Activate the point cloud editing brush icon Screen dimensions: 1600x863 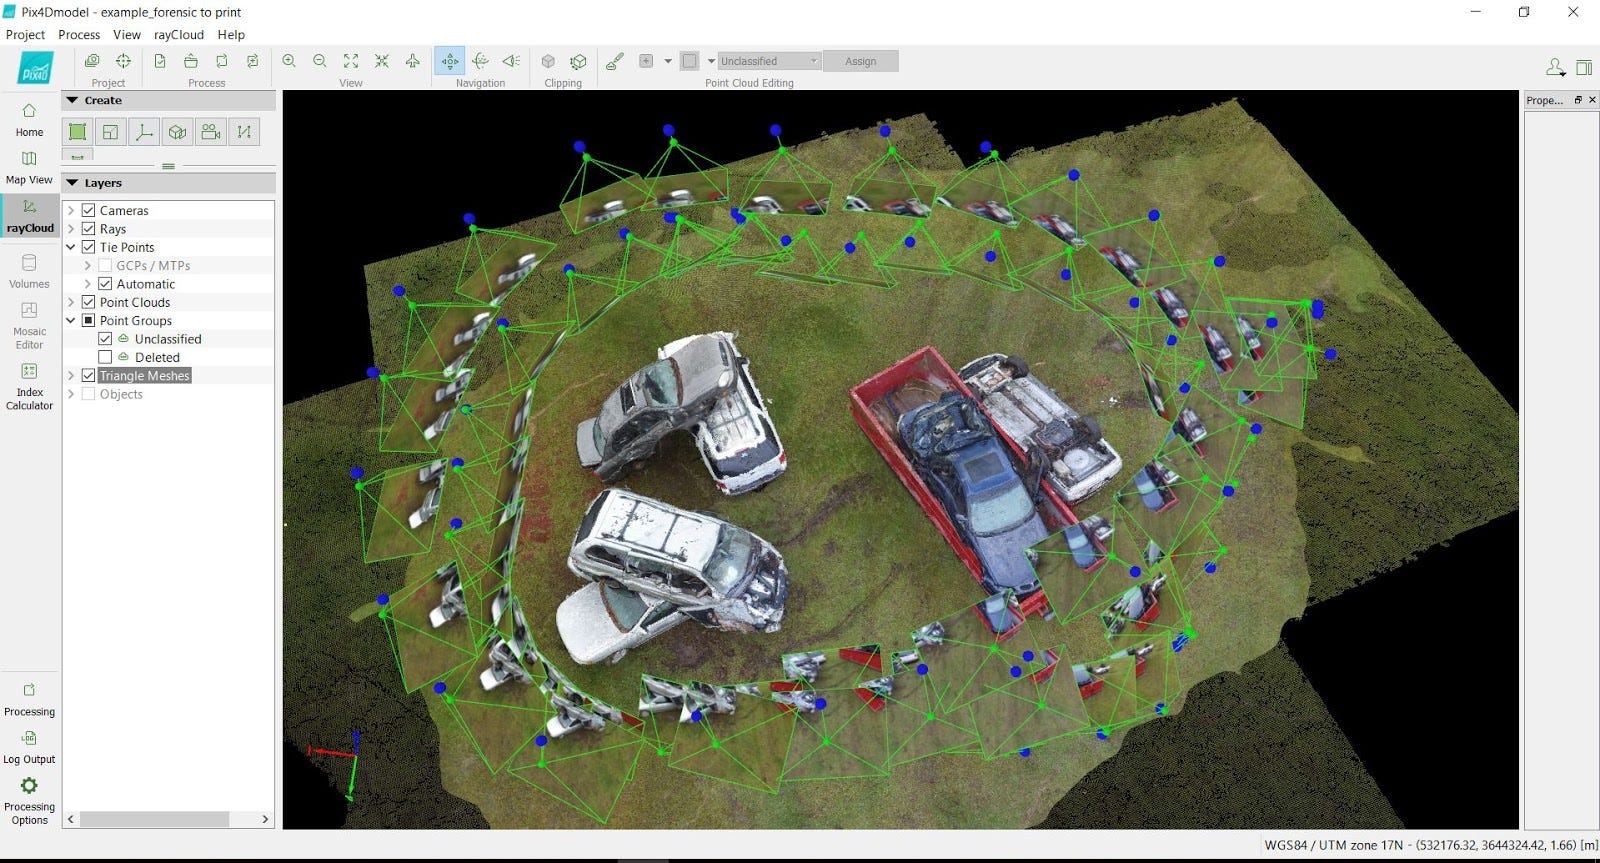(615, 61)
